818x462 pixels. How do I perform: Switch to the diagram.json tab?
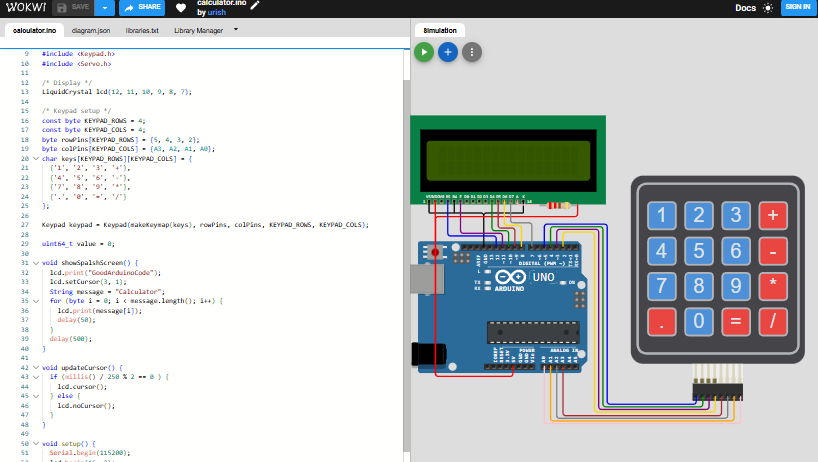pyautogui.click(x=92, y=31)
